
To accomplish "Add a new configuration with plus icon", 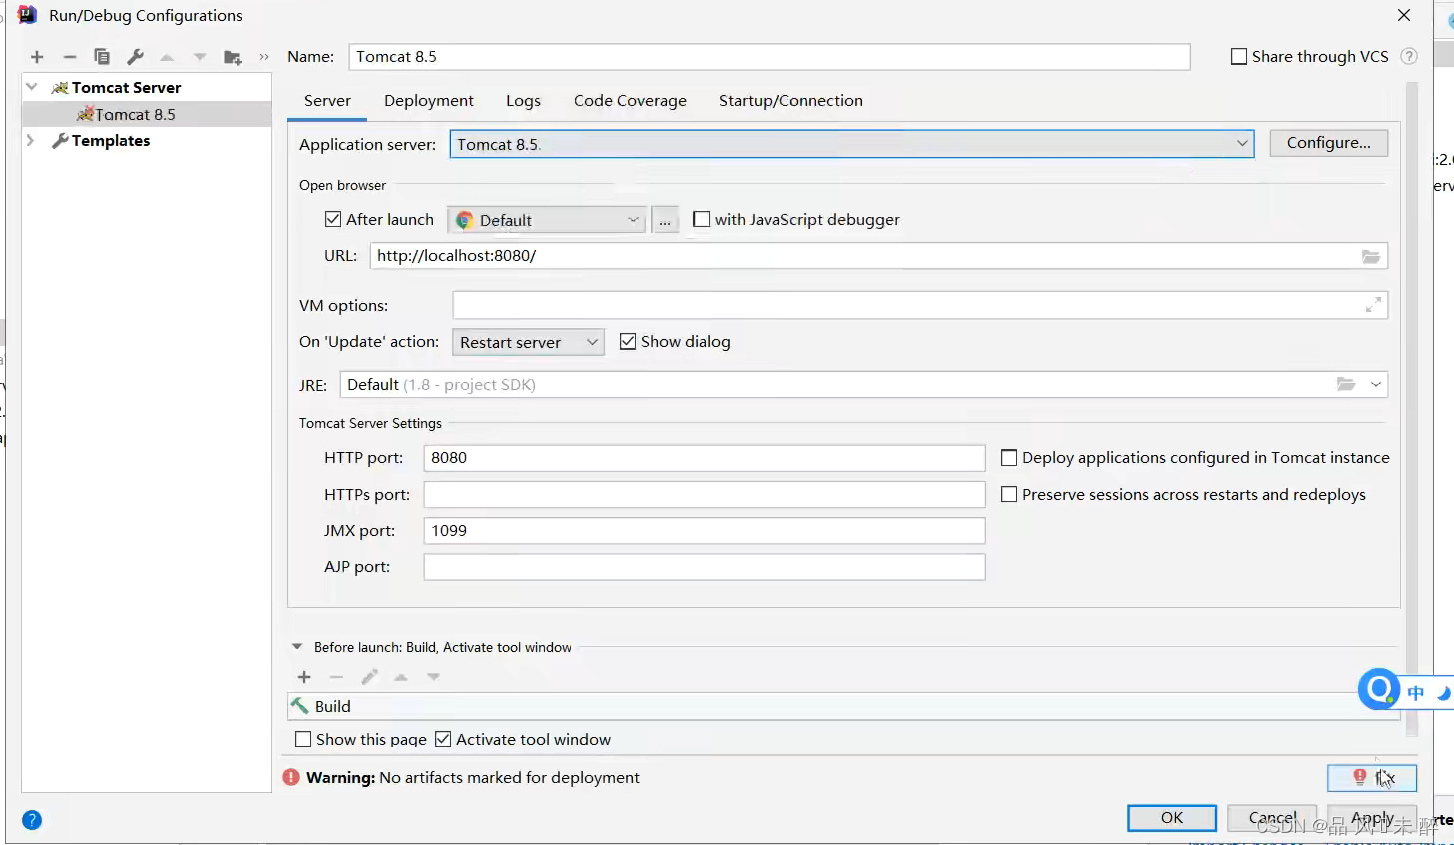I will click(x=37, y=57).
